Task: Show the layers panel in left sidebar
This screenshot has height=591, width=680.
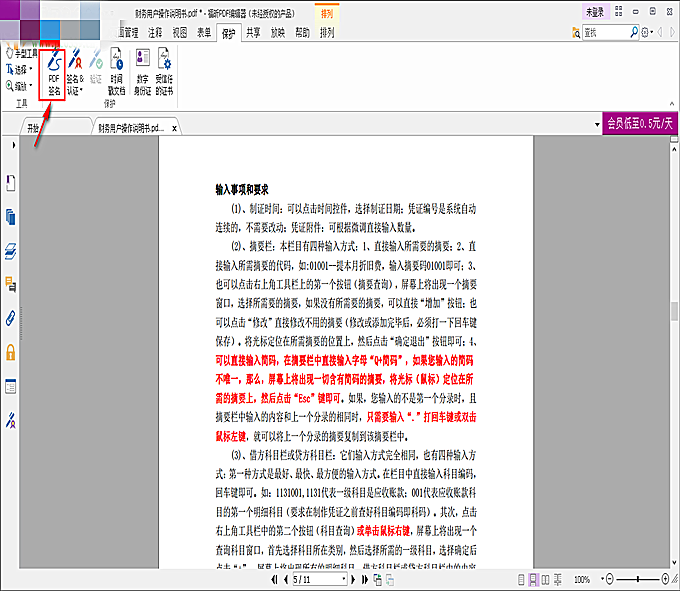Action: [x=11, y=251]
